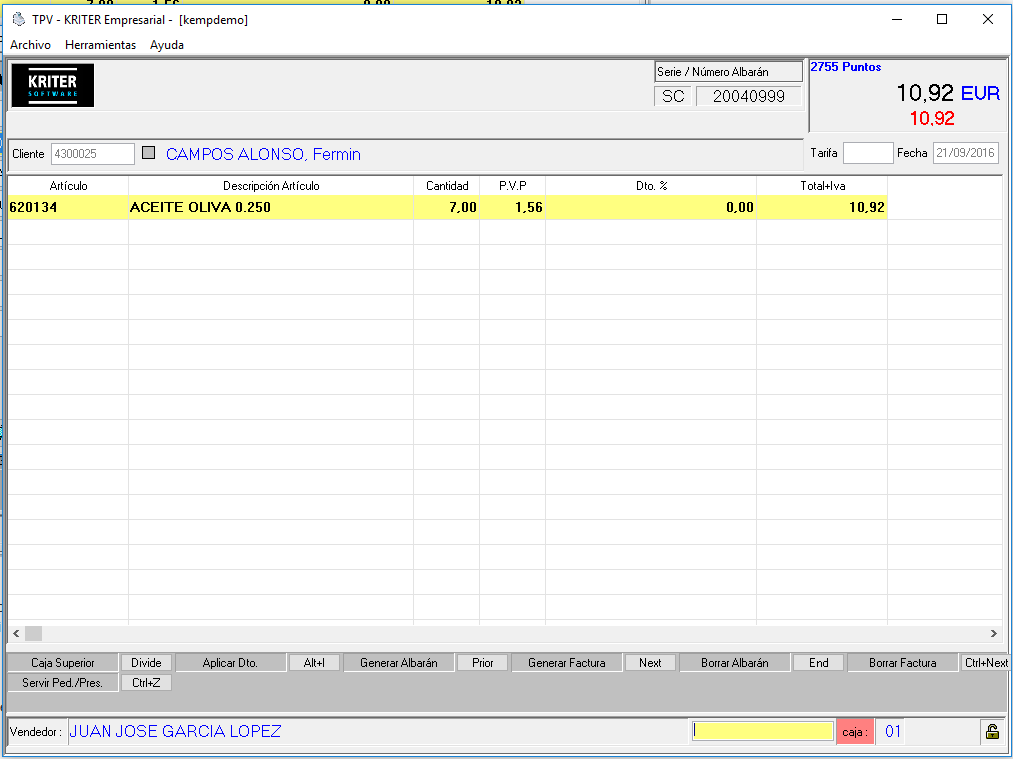The width and height of the screenshot is (1013, 759).
Task: Click the padlock icon near caja field
Action: pos(992,731)
